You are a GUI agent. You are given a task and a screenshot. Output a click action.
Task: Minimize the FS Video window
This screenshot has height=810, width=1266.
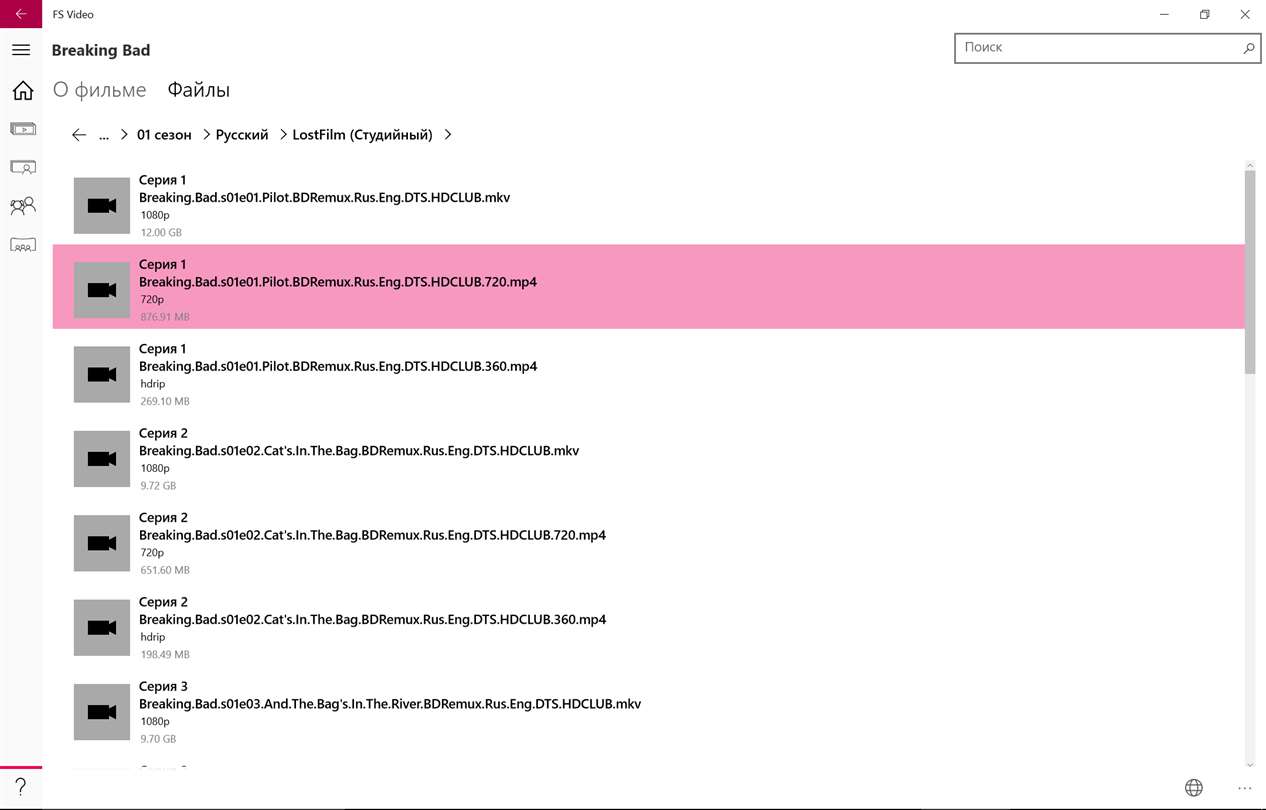coord(1164,14)
